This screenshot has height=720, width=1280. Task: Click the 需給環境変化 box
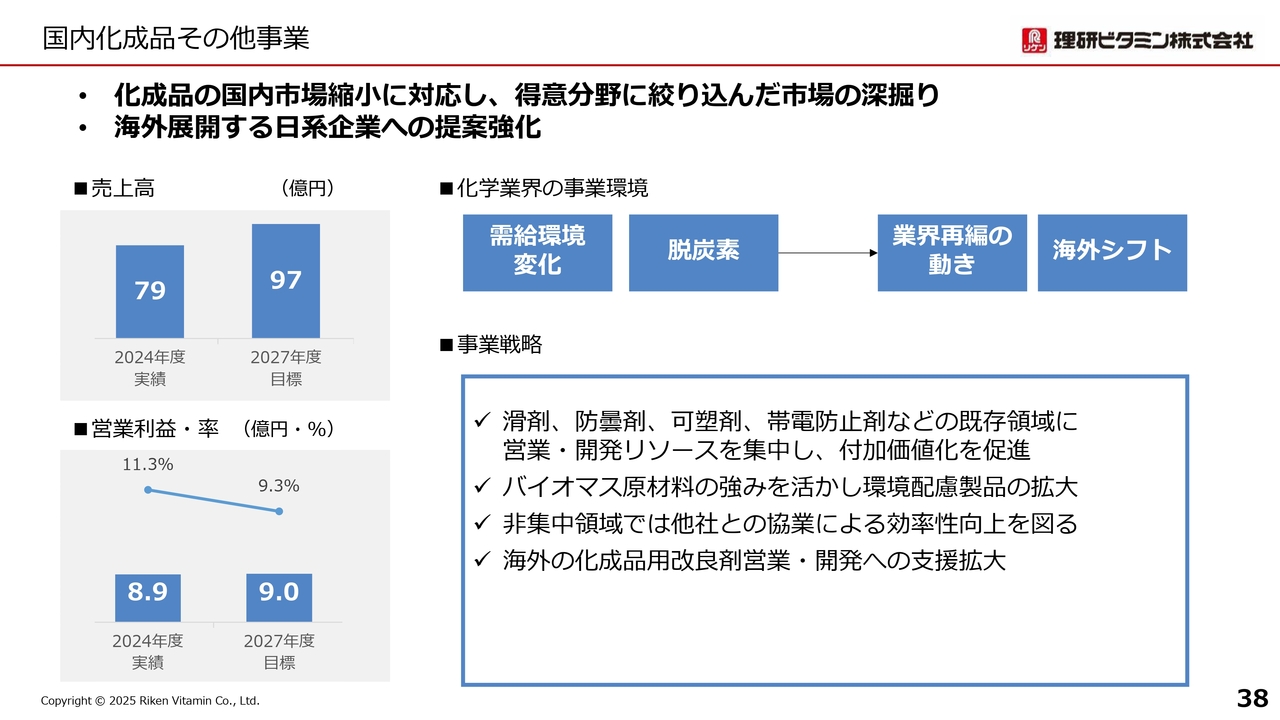click(537, 253)
